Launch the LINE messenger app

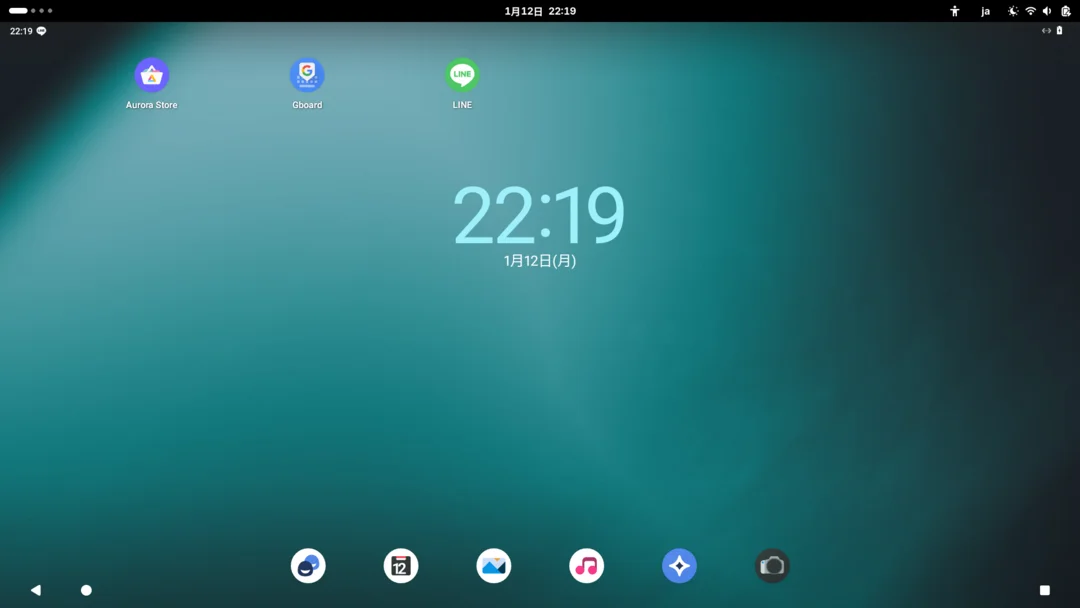461,75
